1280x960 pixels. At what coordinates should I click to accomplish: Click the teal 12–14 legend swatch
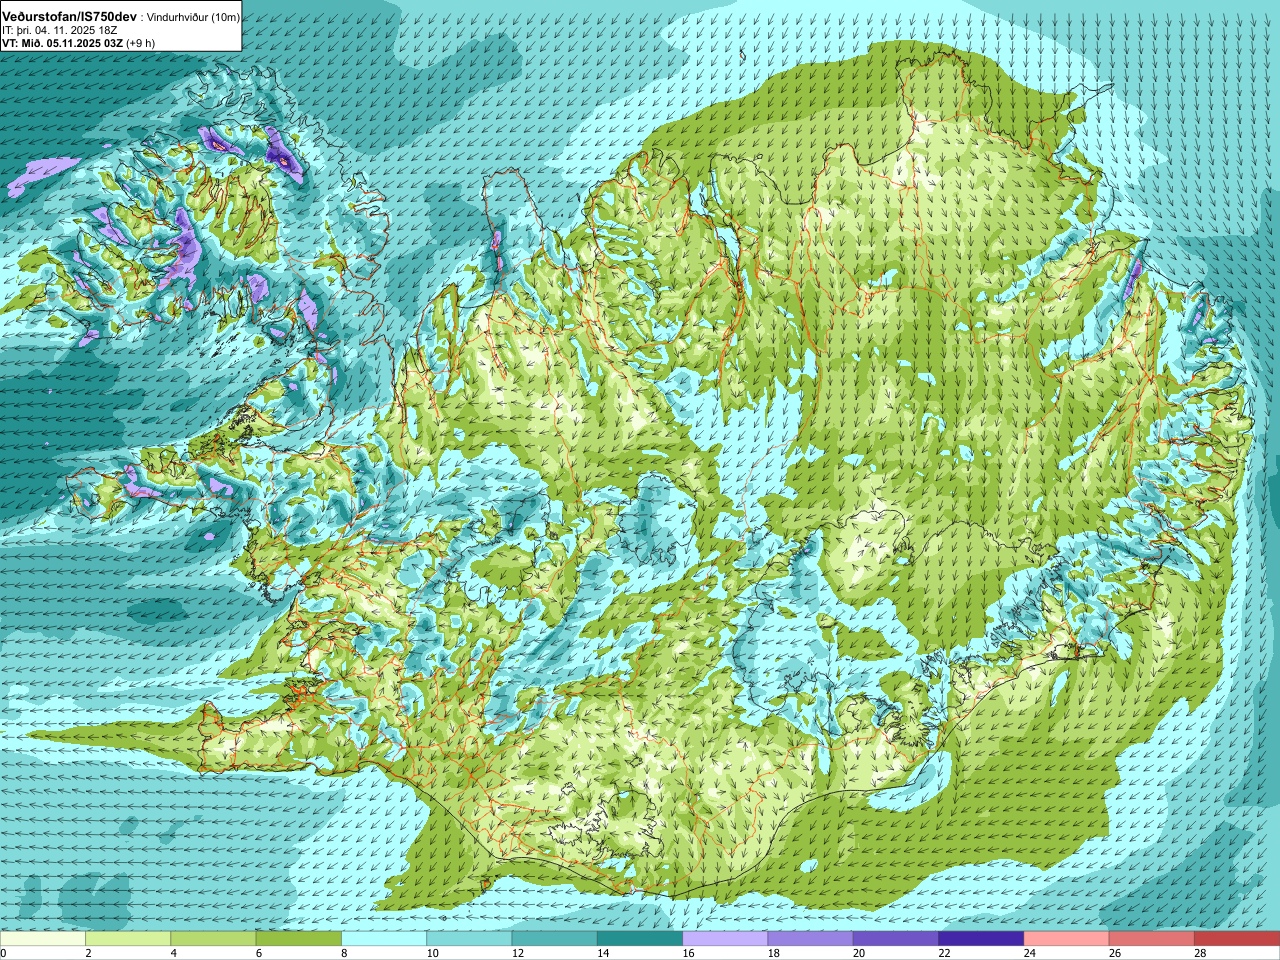(554, 939)
